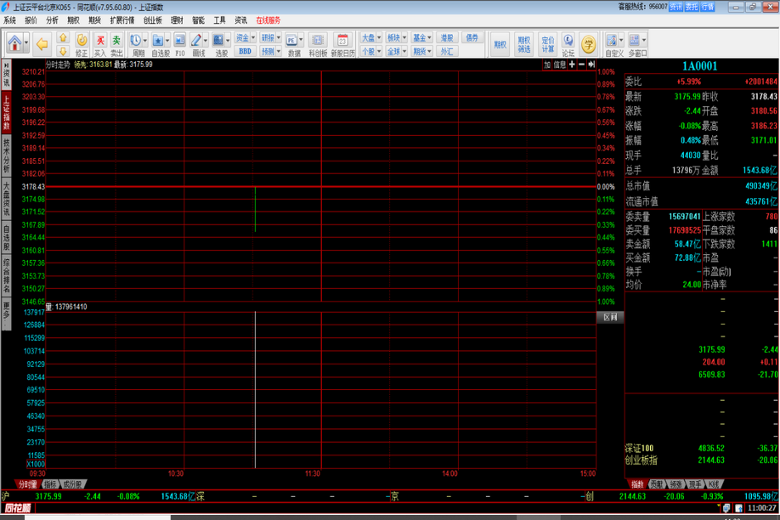The height and width of the screenshot is (520, 780).
Task: Click the 定价计算 button
Action: 548,44
